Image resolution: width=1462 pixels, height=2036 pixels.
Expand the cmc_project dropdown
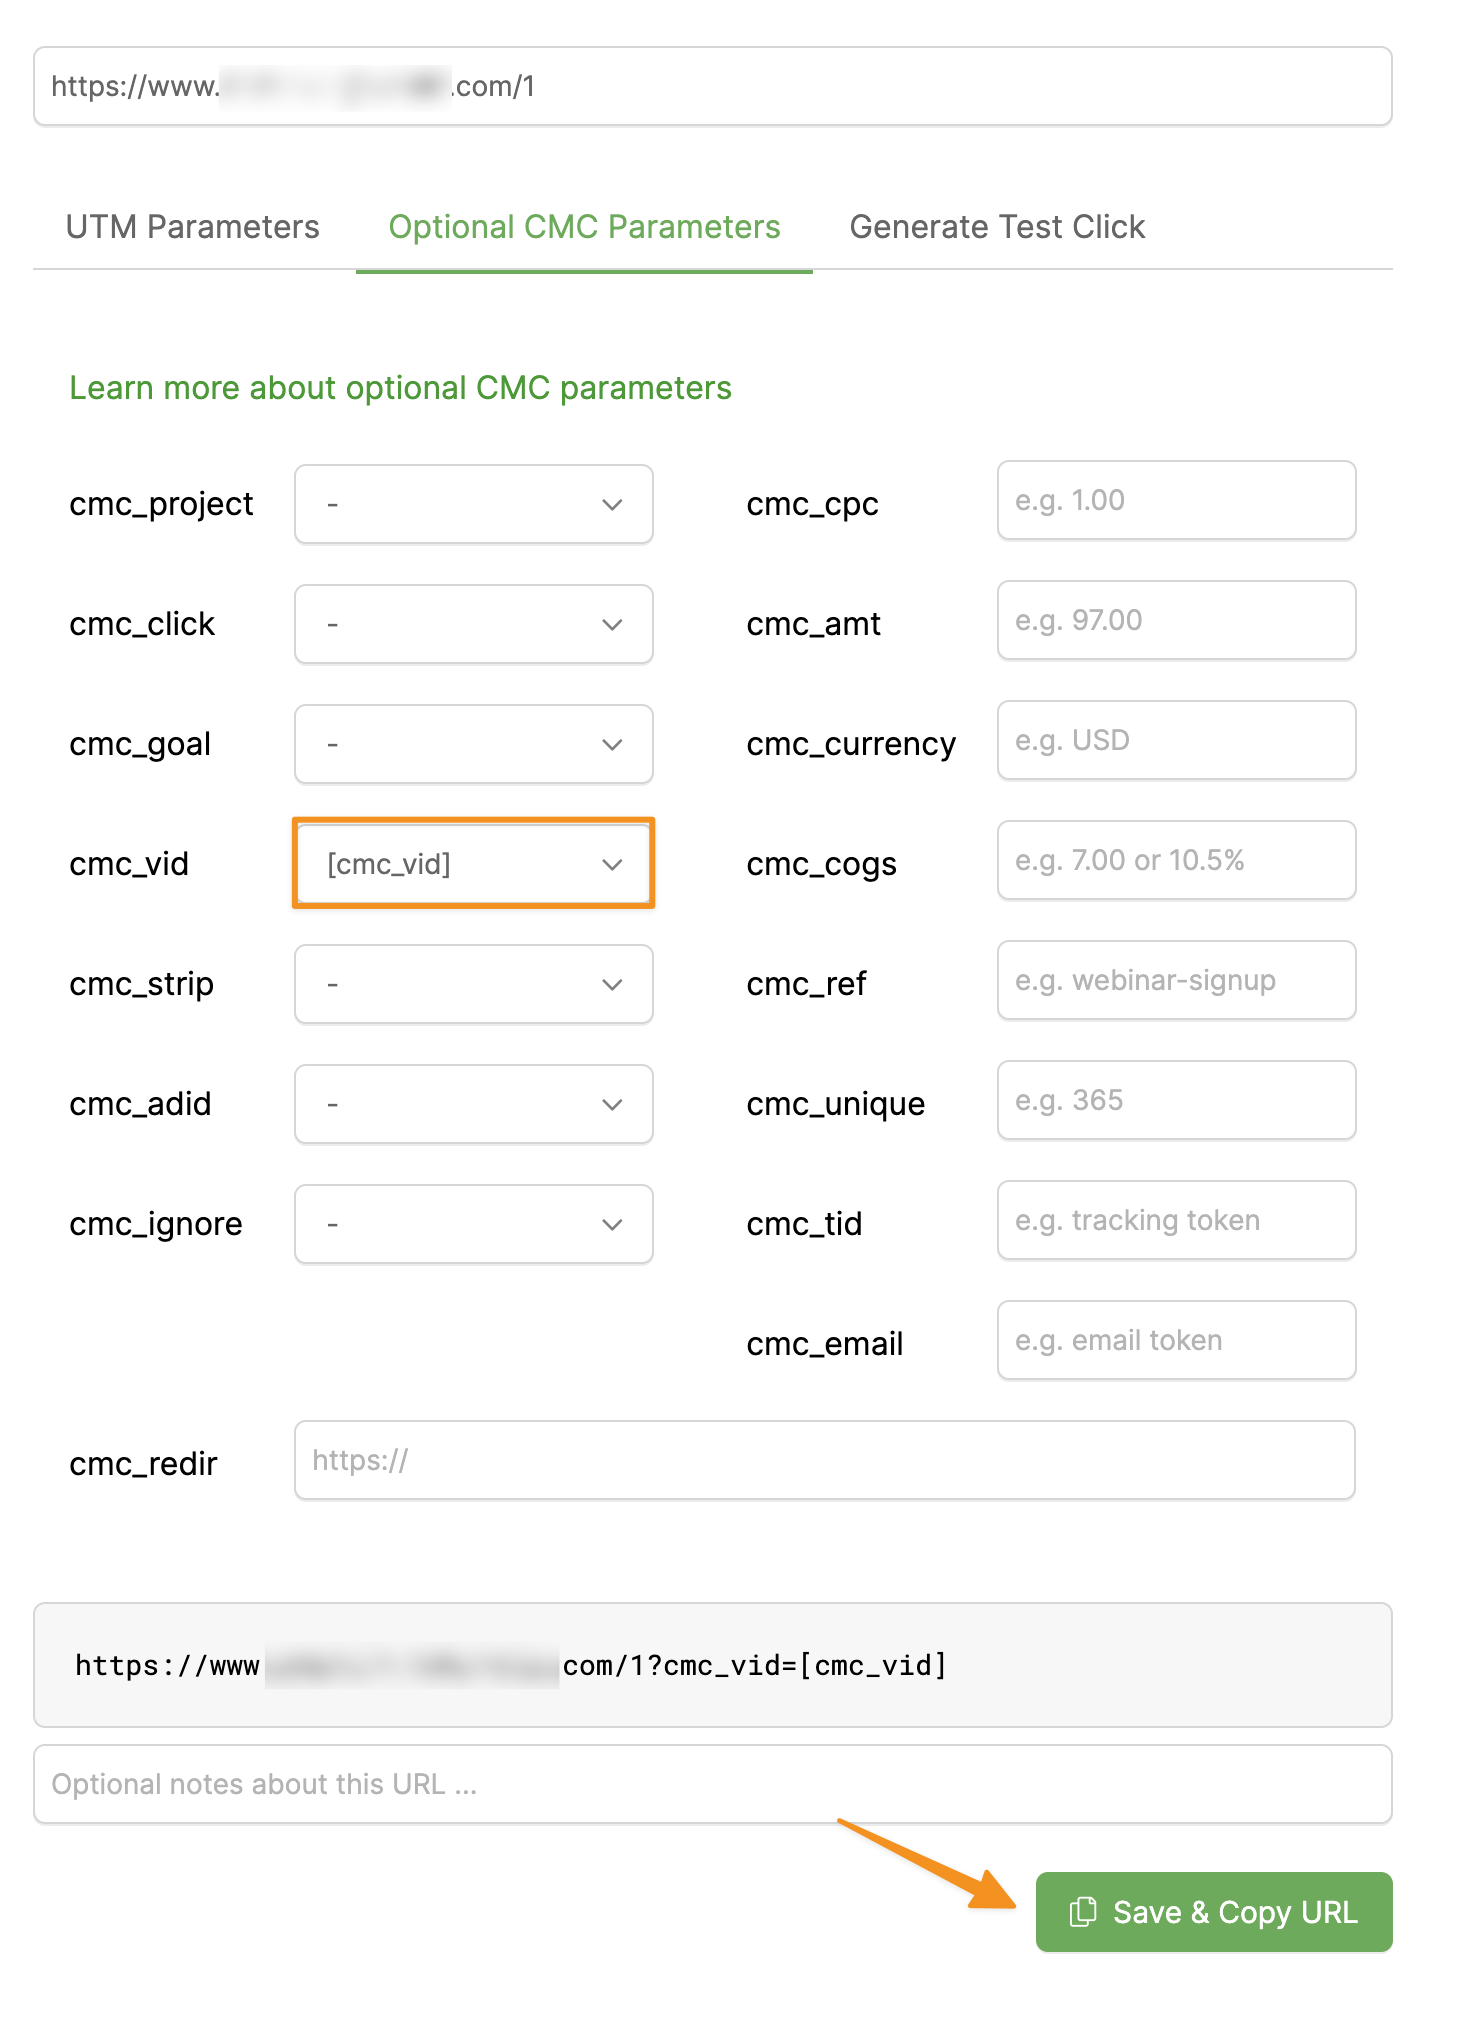tap(473, 504)
